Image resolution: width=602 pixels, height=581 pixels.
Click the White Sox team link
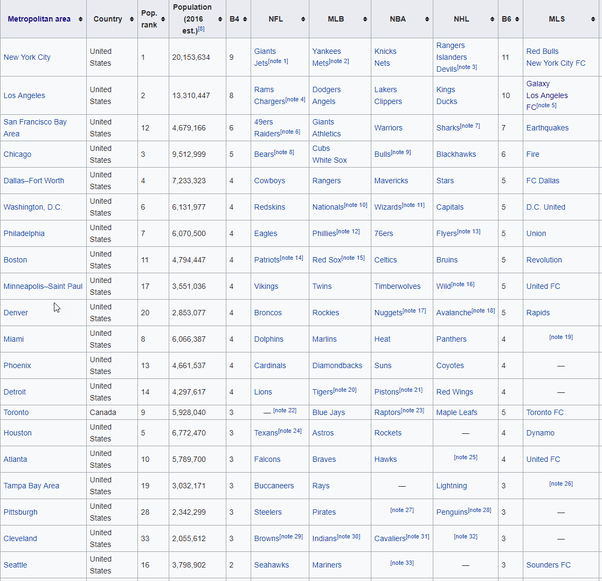330,161
